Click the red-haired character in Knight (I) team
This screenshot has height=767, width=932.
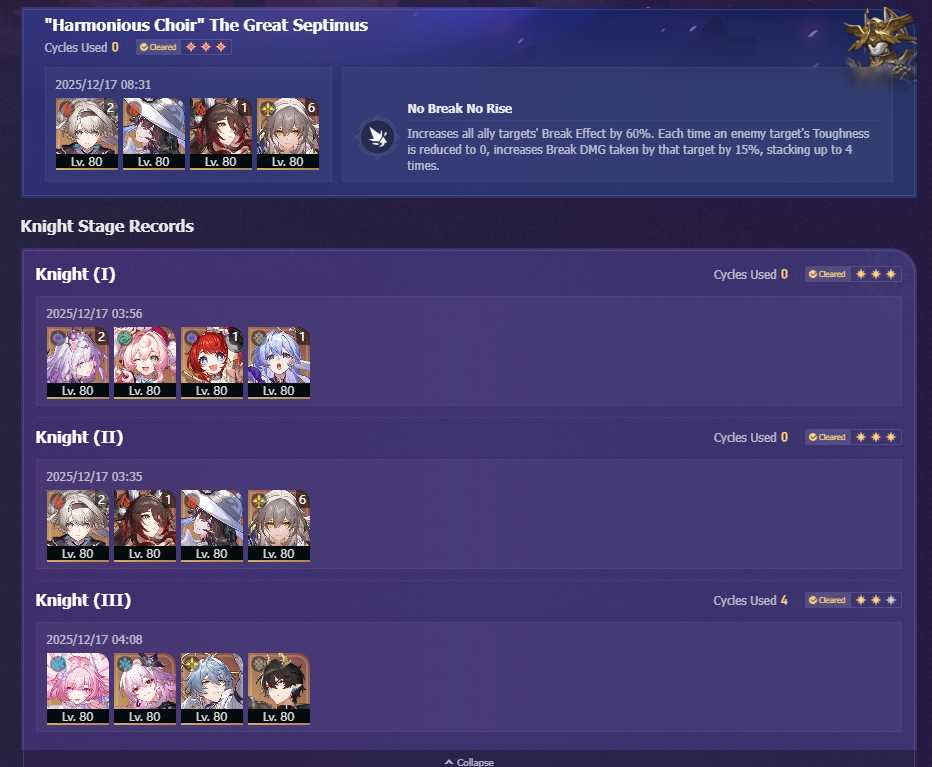212,363
